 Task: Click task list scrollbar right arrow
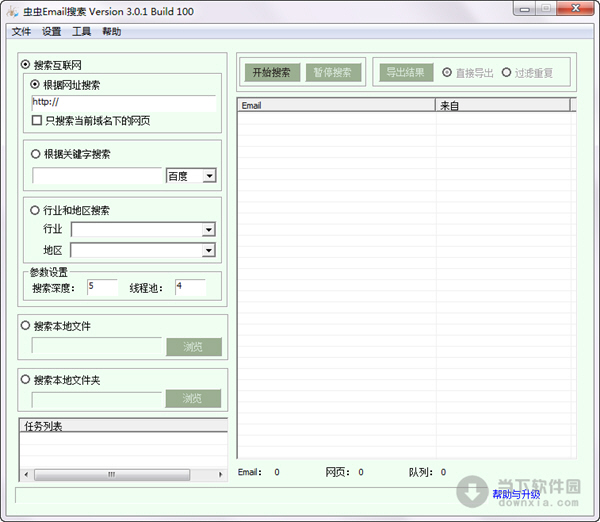click(220, 475)
